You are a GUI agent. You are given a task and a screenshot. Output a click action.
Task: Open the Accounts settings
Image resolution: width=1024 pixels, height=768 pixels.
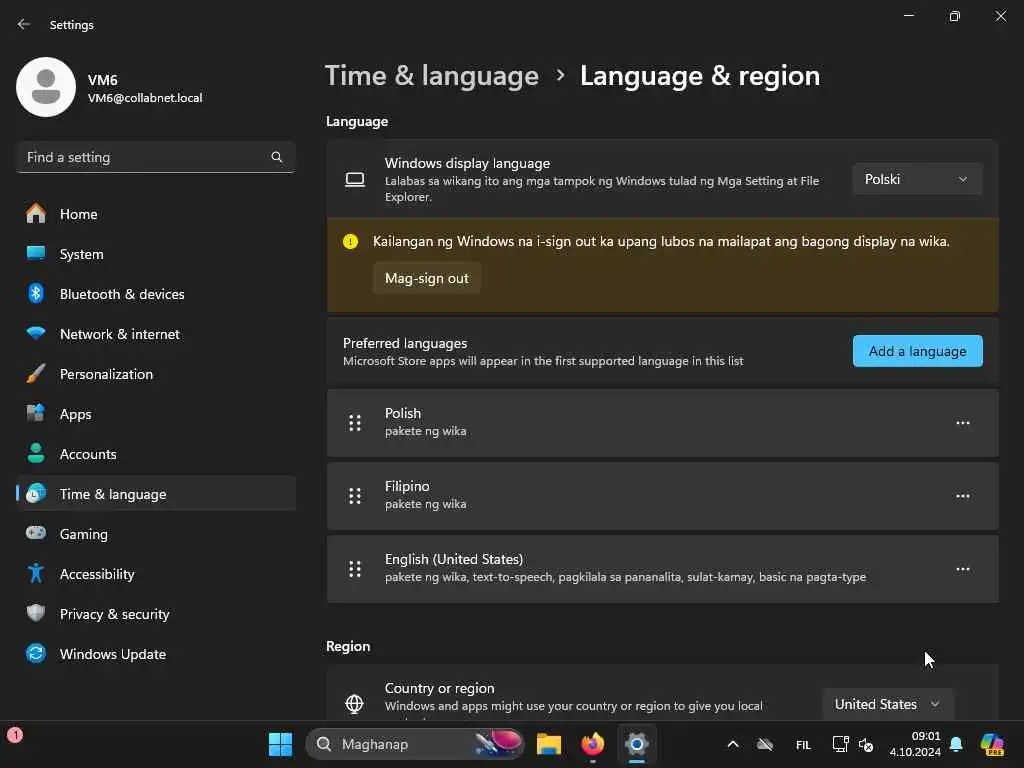click(155, 454)
